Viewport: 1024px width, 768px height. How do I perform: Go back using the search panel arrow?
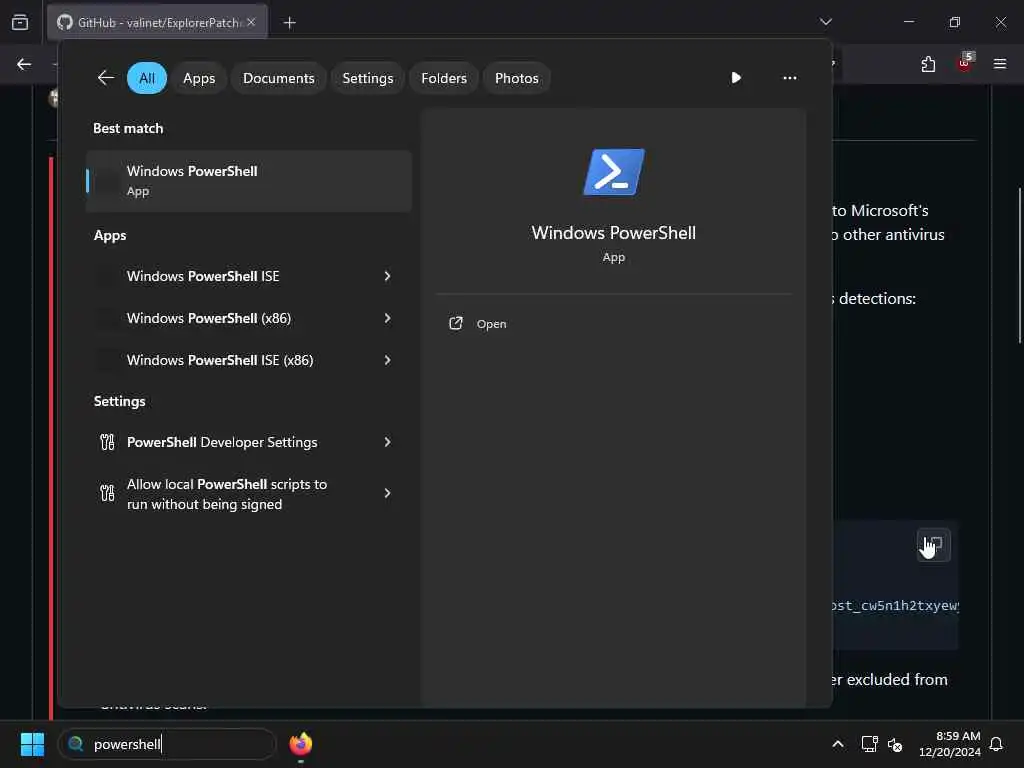(x=105, y=78)
